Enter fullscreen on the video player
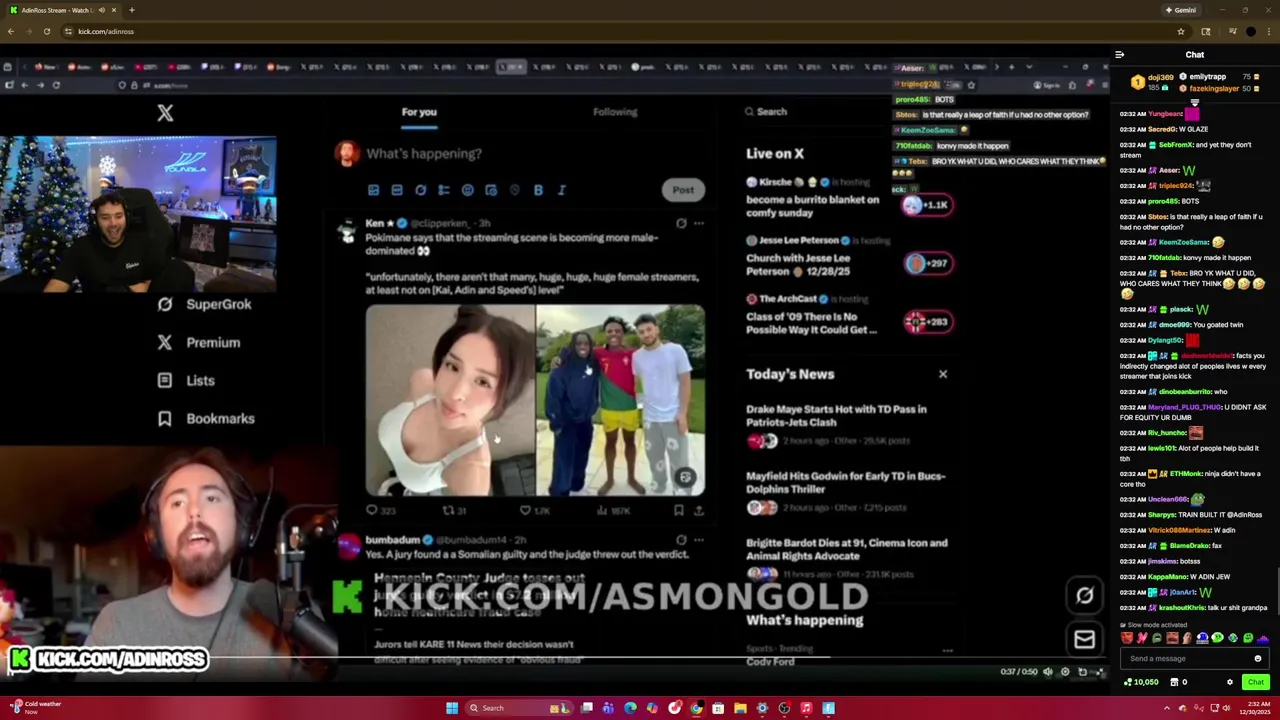The width and height of the screenshot is (1280, 720). (1099, 672)
